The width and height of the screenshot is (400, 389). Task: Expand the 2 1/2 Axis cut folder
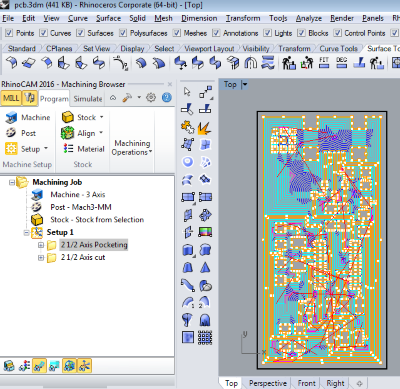point(41,258)
